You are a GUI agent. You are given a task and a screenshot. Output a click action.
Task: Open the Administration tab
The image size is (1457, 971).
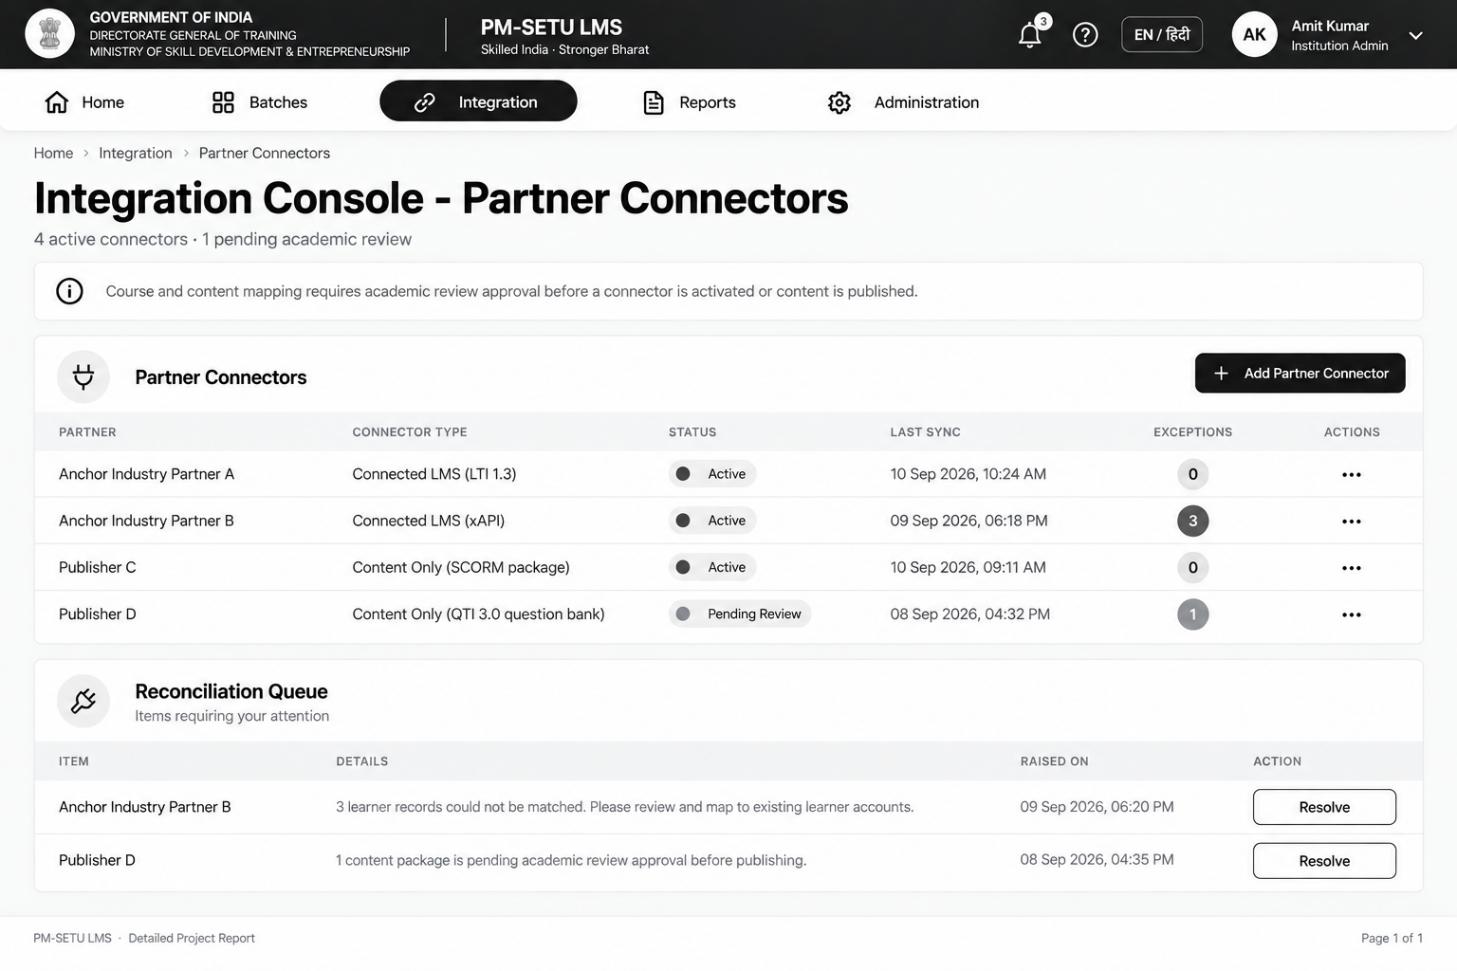[903, 102]
